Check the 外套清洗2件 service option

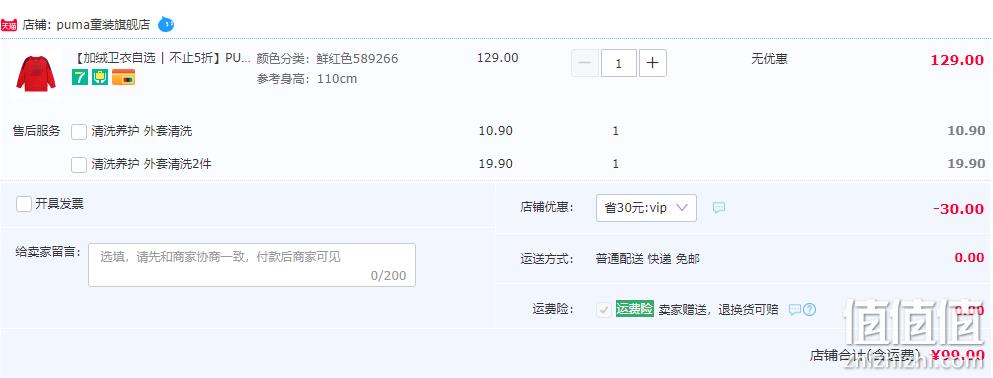coord(79,165)
